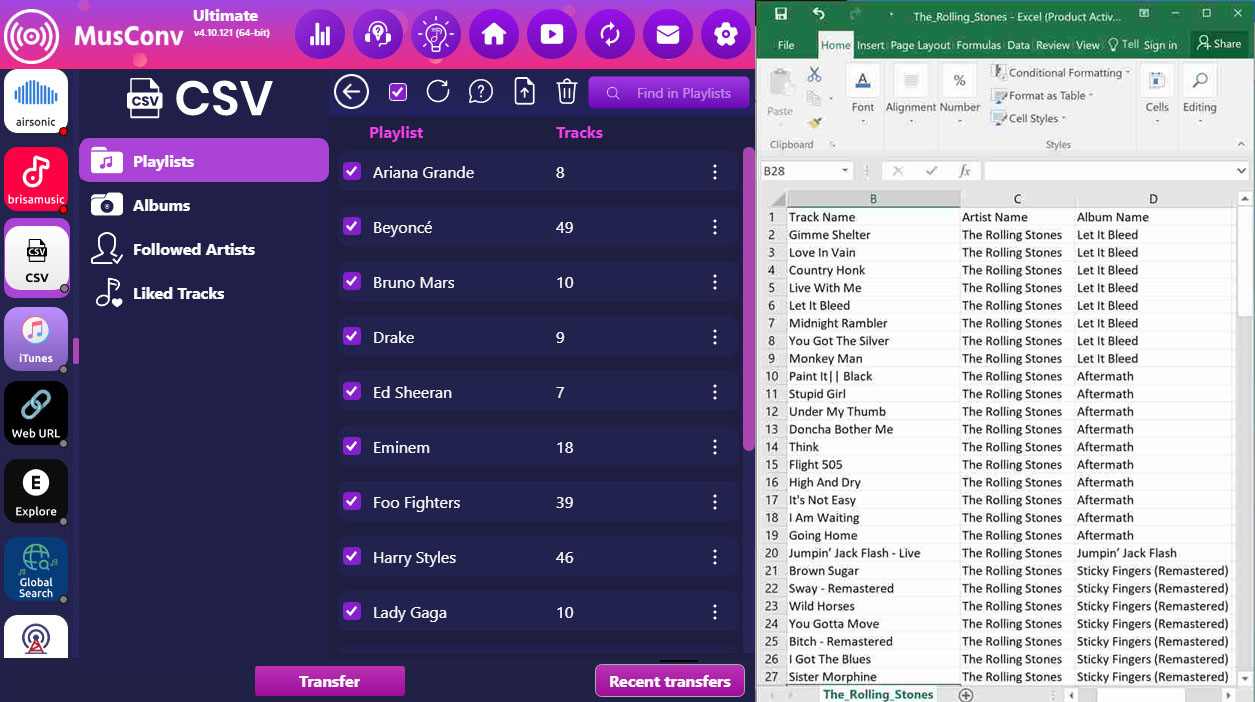Uncheck the Harry Styles playlist checkbox
This screenshot has height=702, width=1255.
351,556
